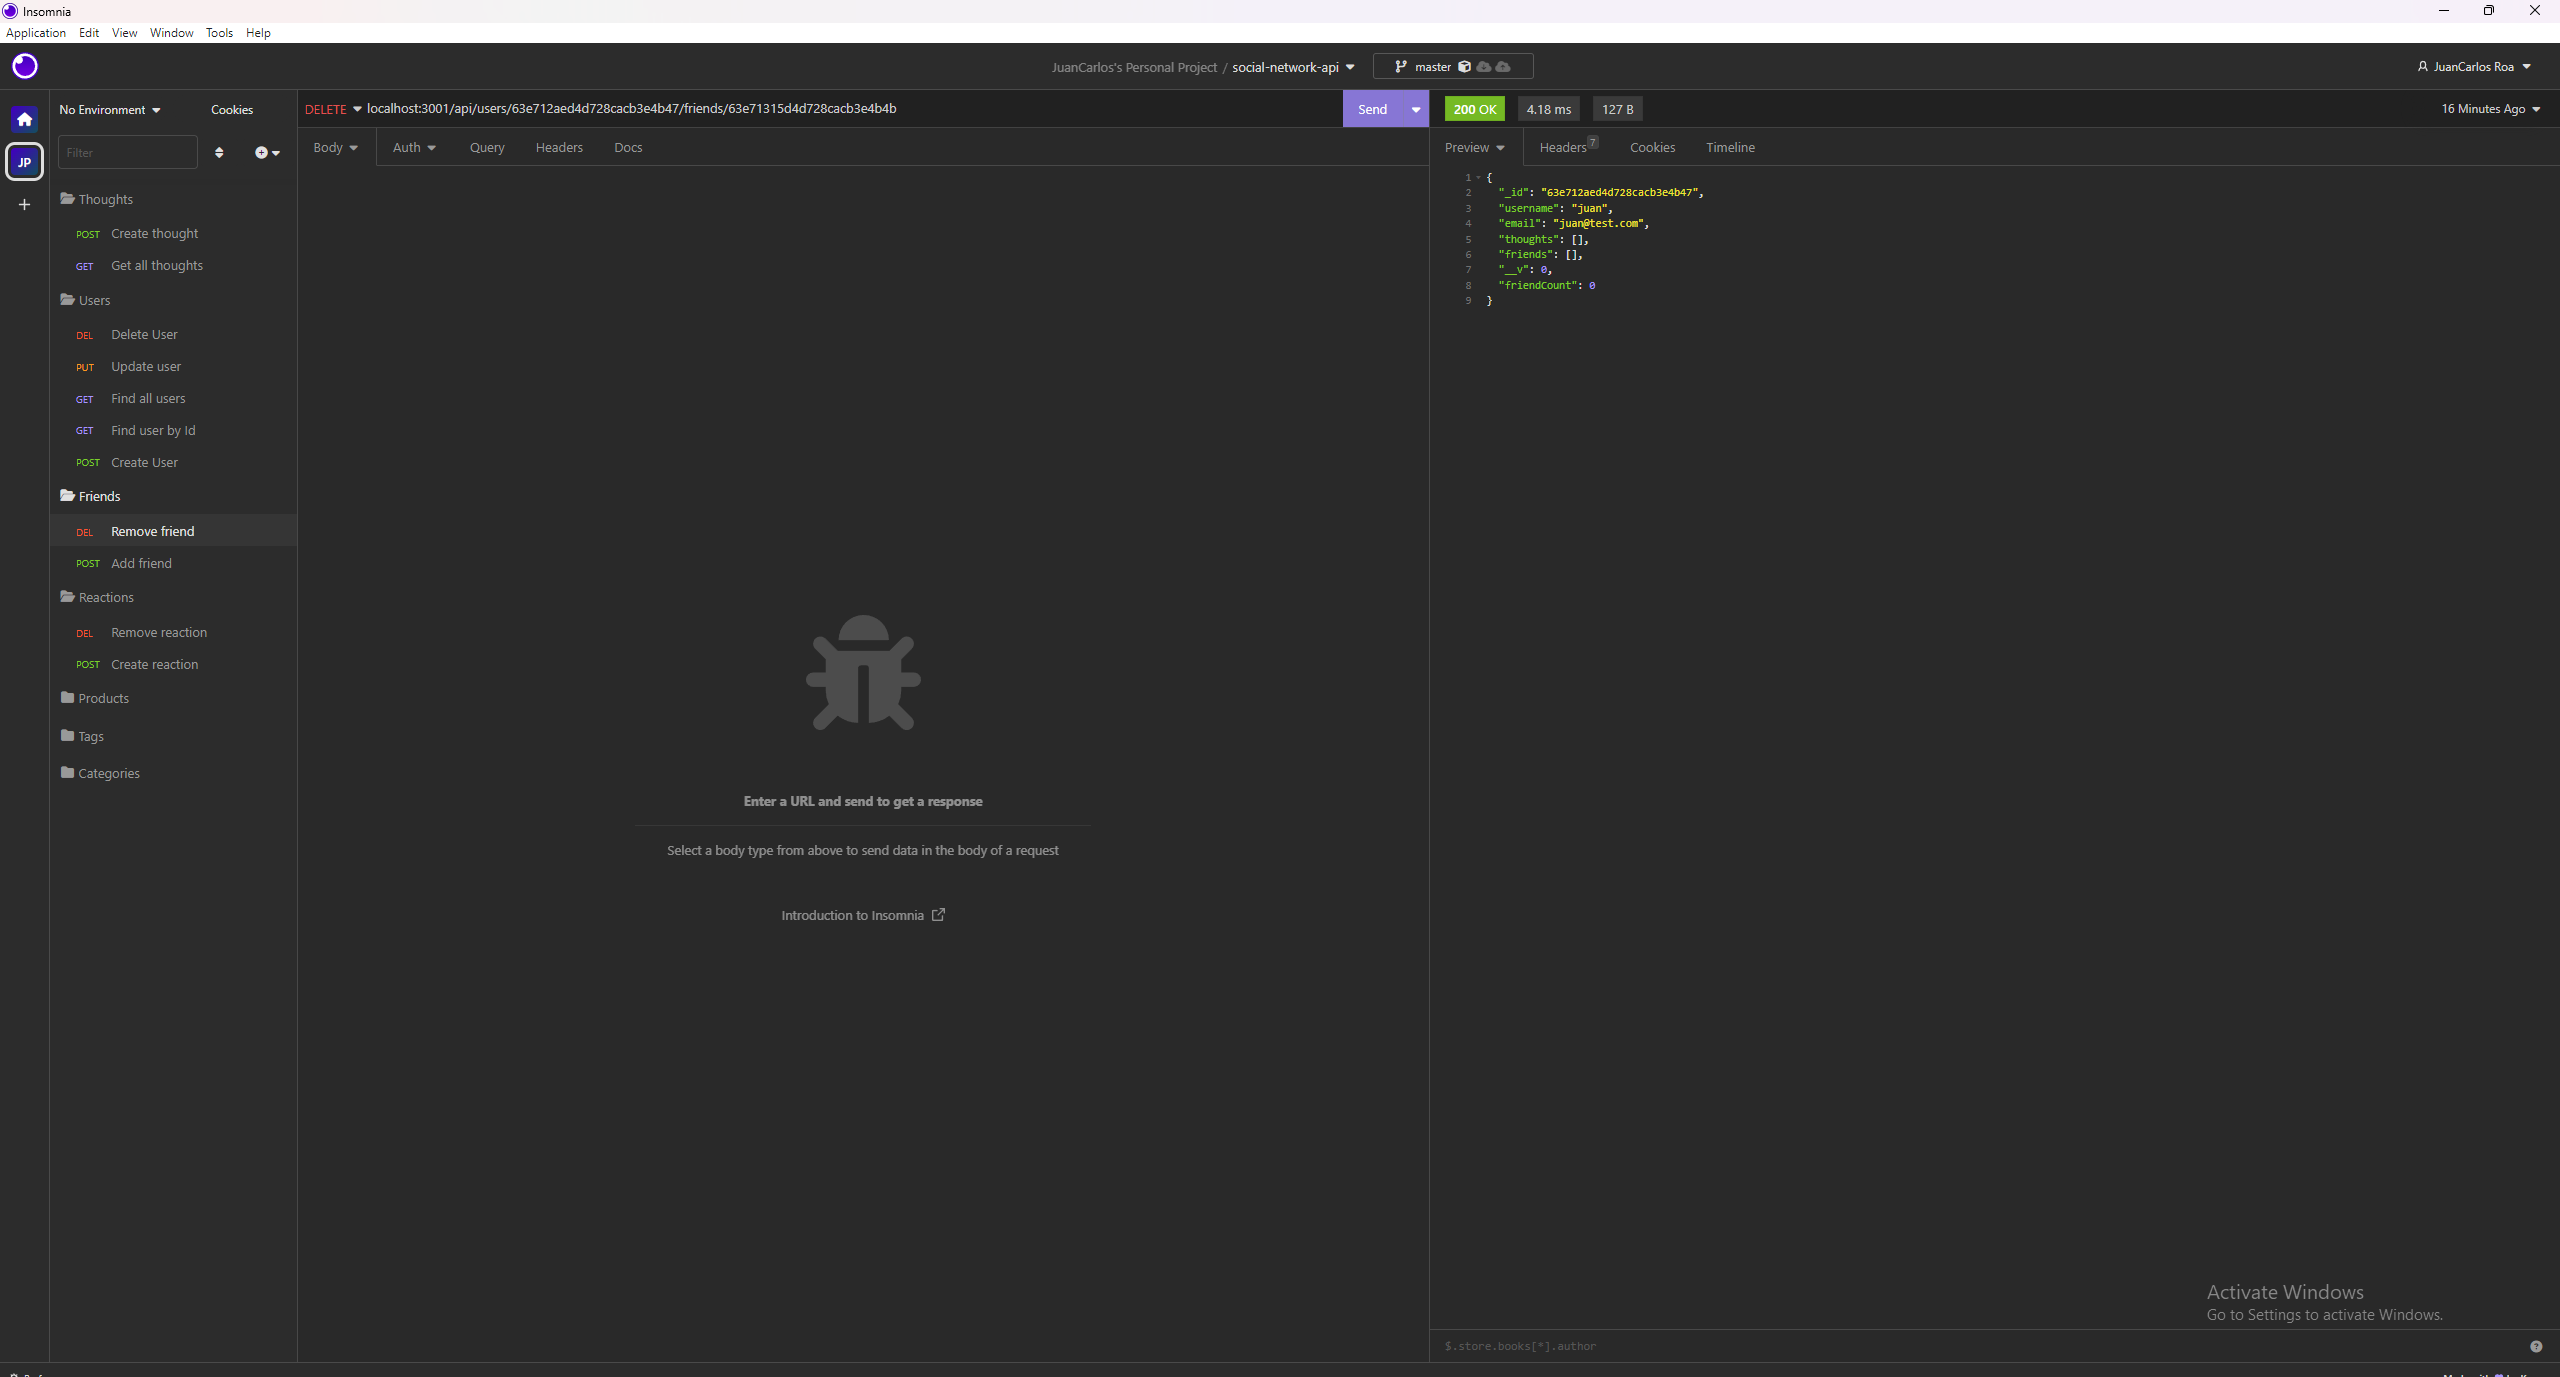Send the current DELETE request
The height and width of the screenshot is (1377, 2560).
pos(1372,109)
